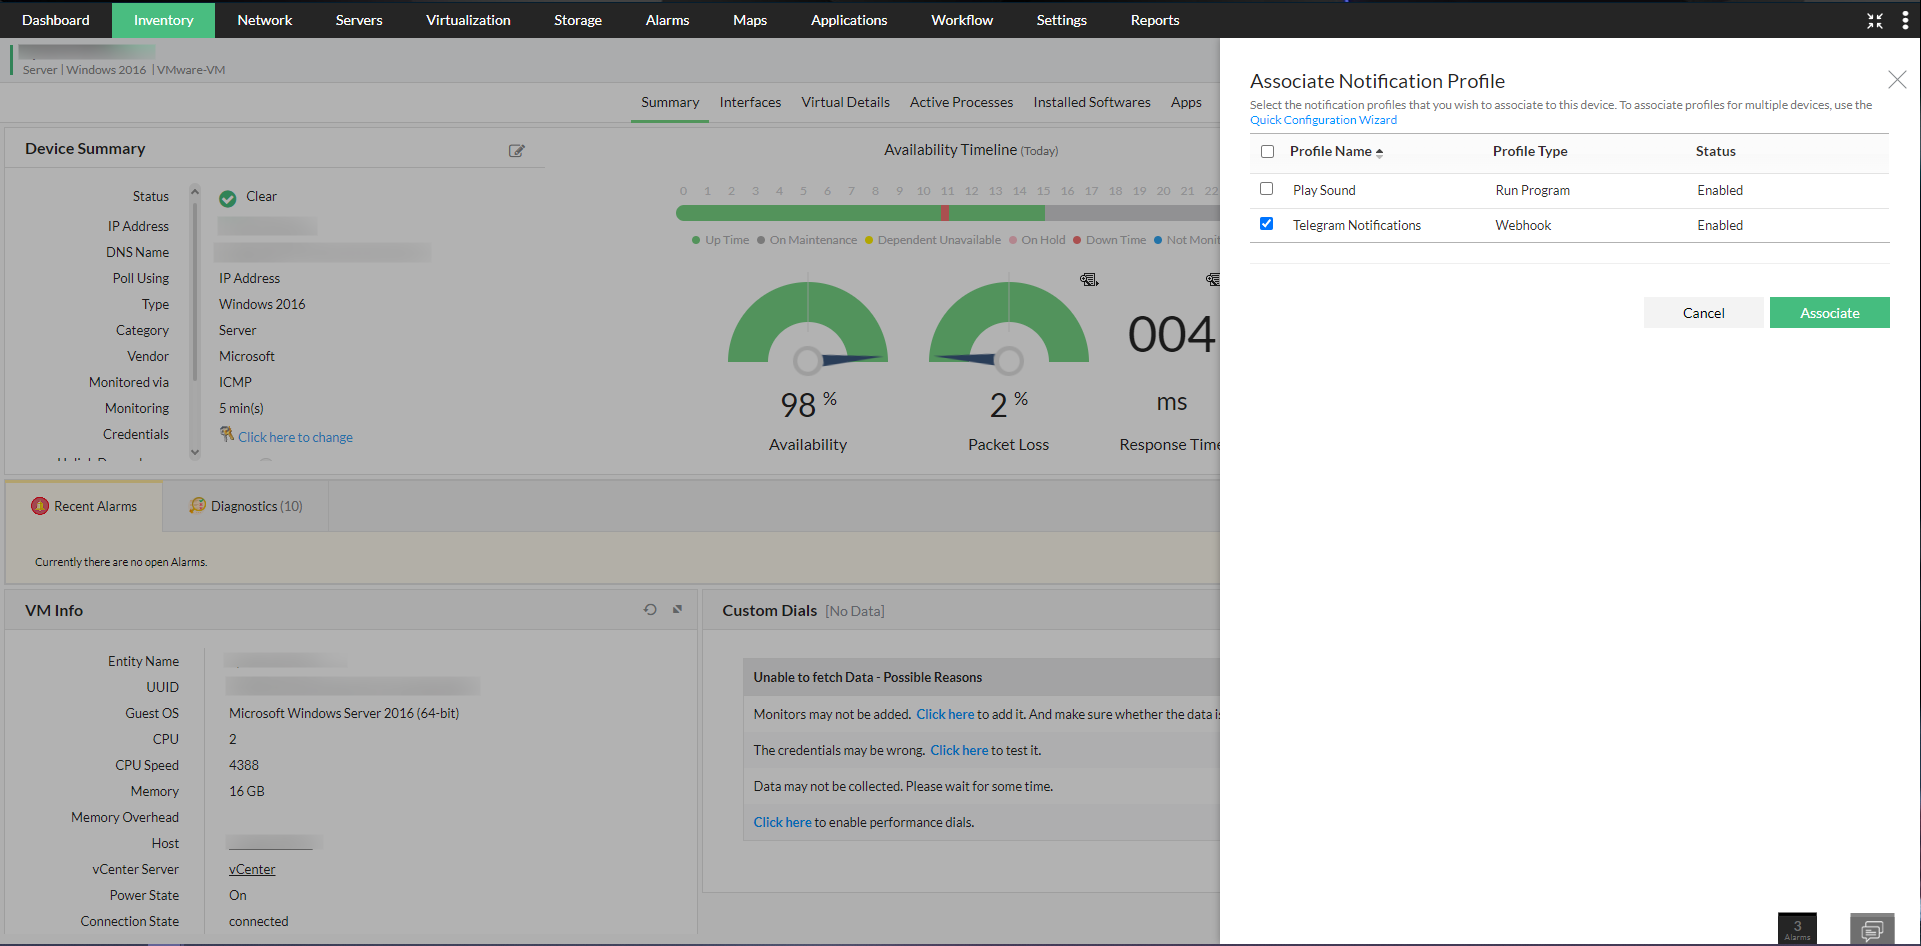Switch to the Interfaces tab

tap(750, 102)
